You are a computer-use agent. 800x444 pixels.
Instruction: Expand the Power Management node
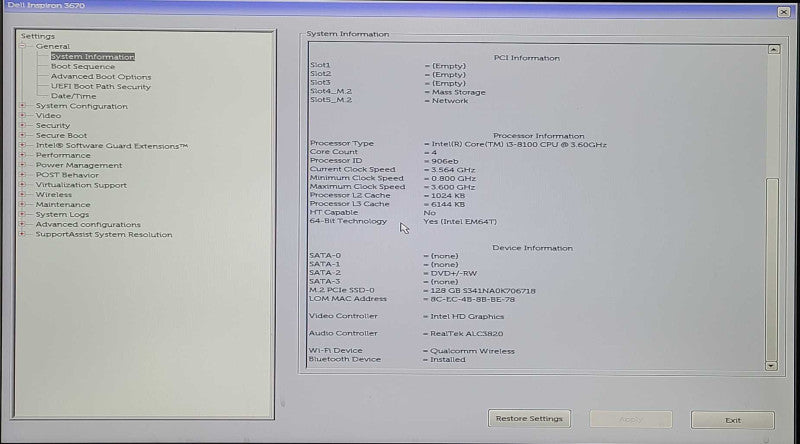pyautogui.click(x=22, y=165)
